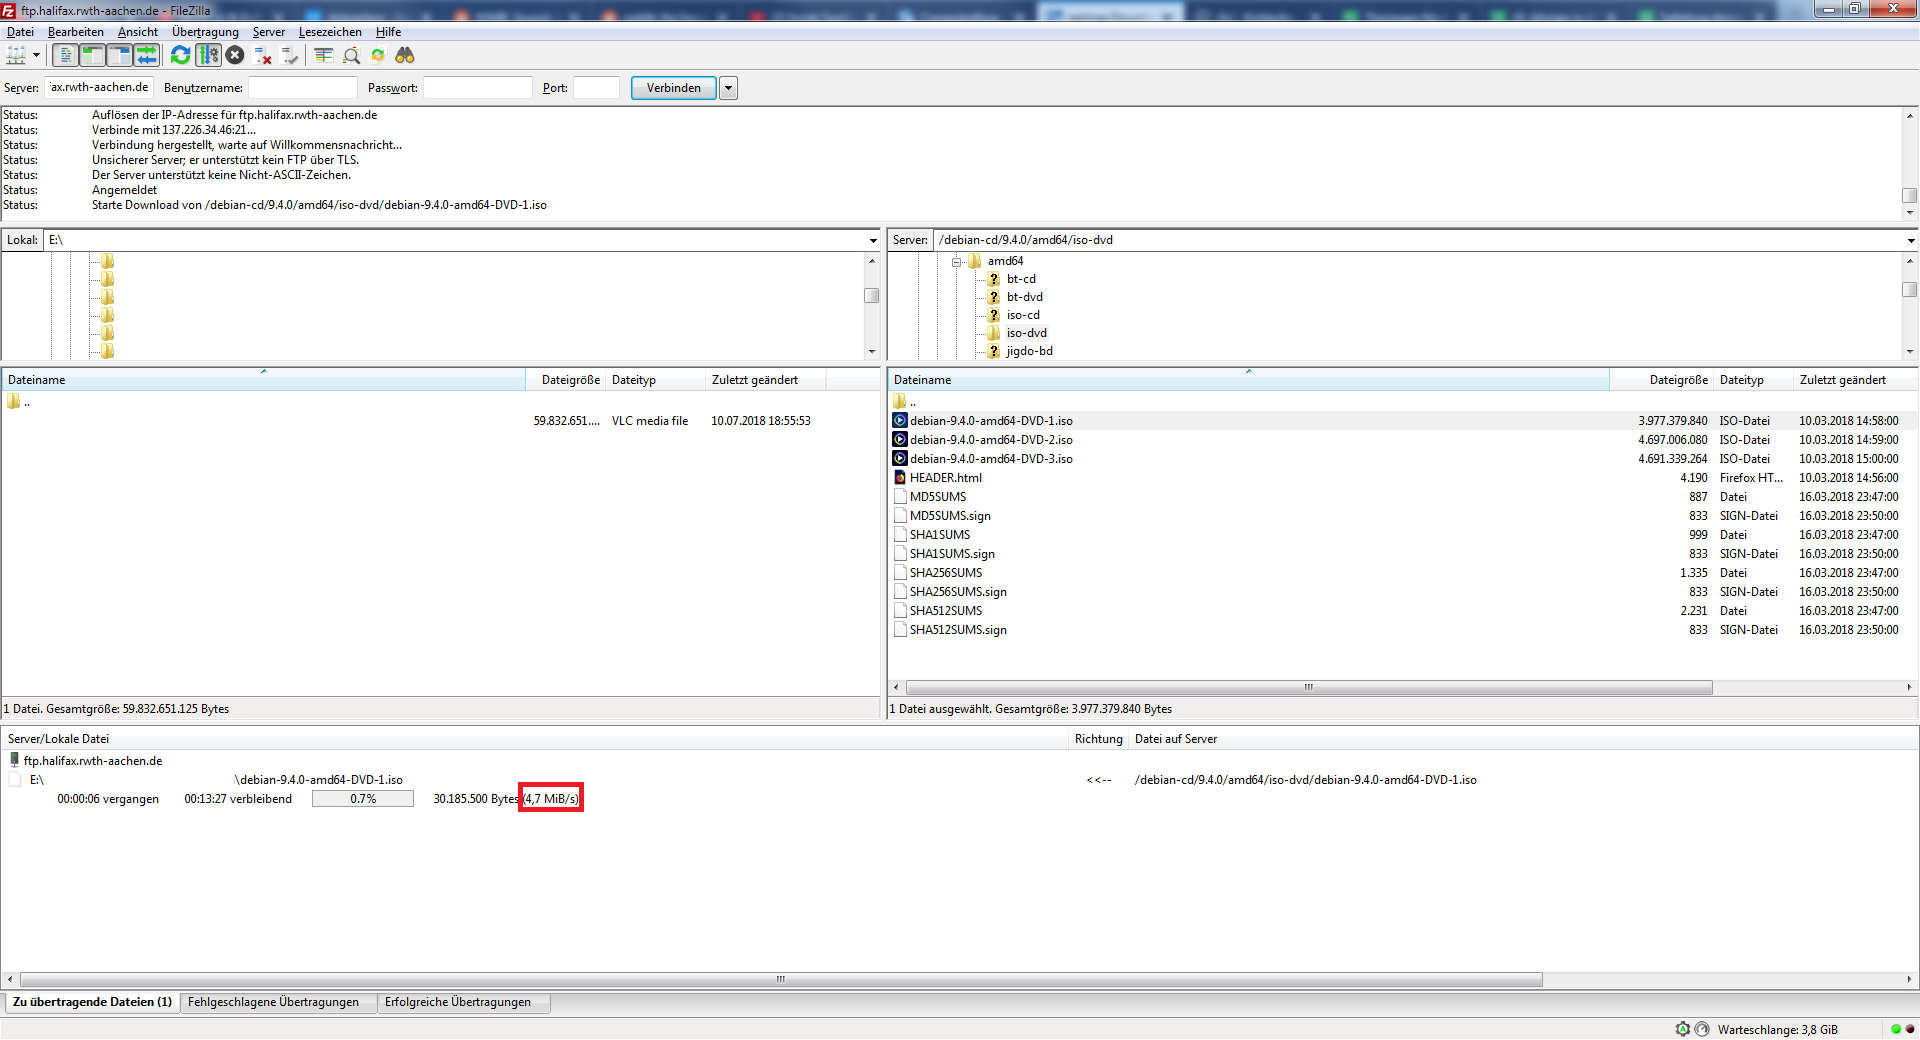This screenshot has height=1040, width=1920.
Task: Select the bt-dvd folder in remote tree
Action: pyautogui.click(x=1024, y=297)
